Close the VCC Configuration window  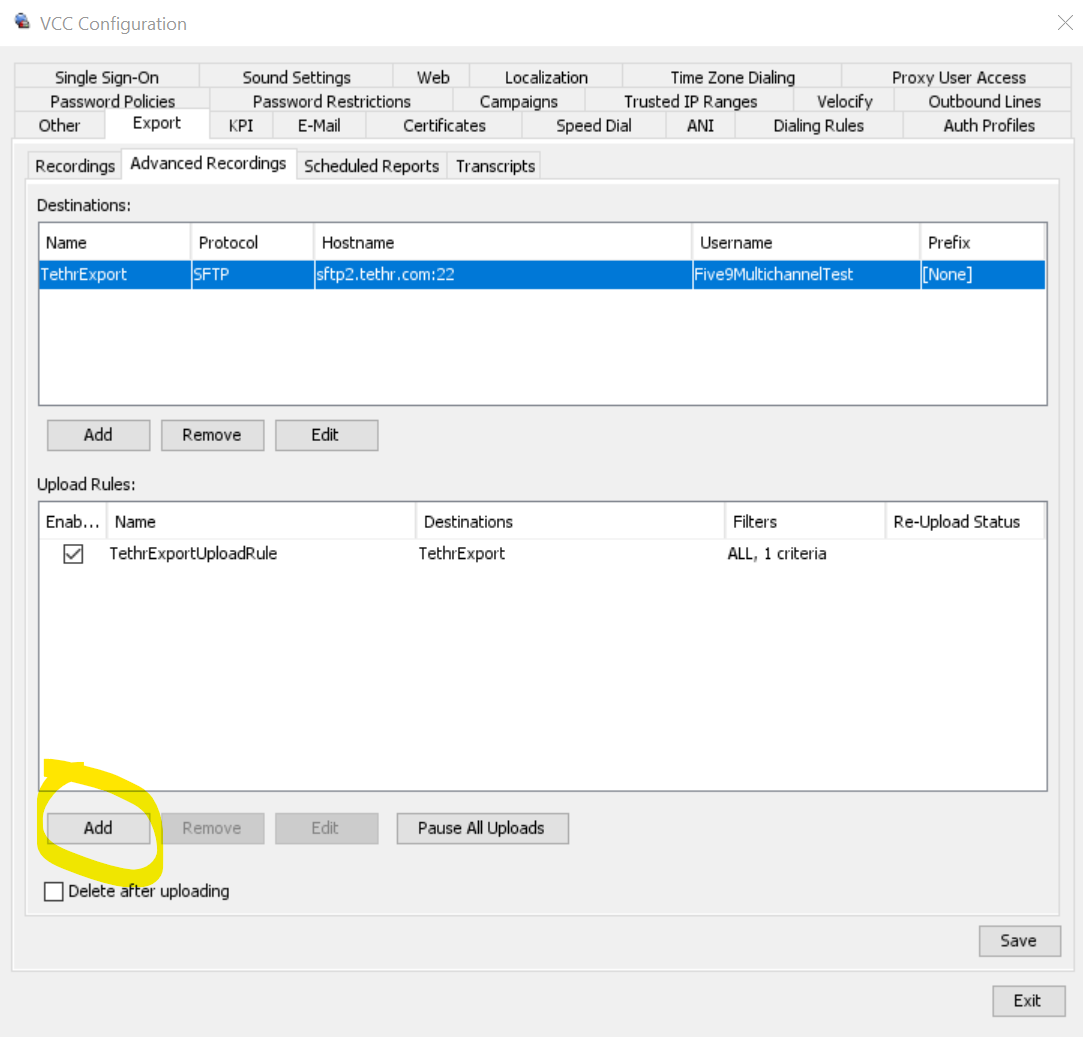click(1065, 23)
